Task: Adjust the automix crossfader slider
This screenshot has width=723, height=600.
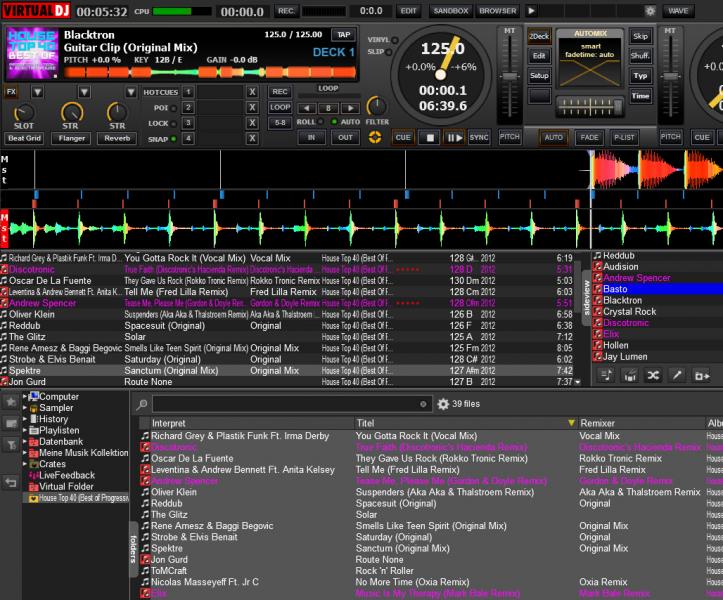Action: [589, 107]
